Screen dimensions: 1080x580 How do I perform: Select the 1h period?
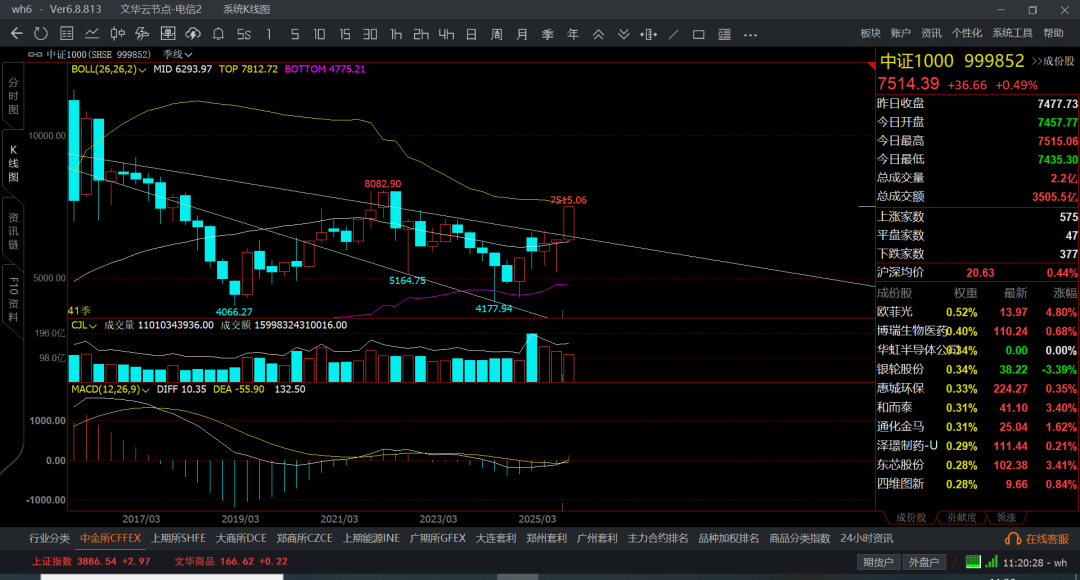396,34
